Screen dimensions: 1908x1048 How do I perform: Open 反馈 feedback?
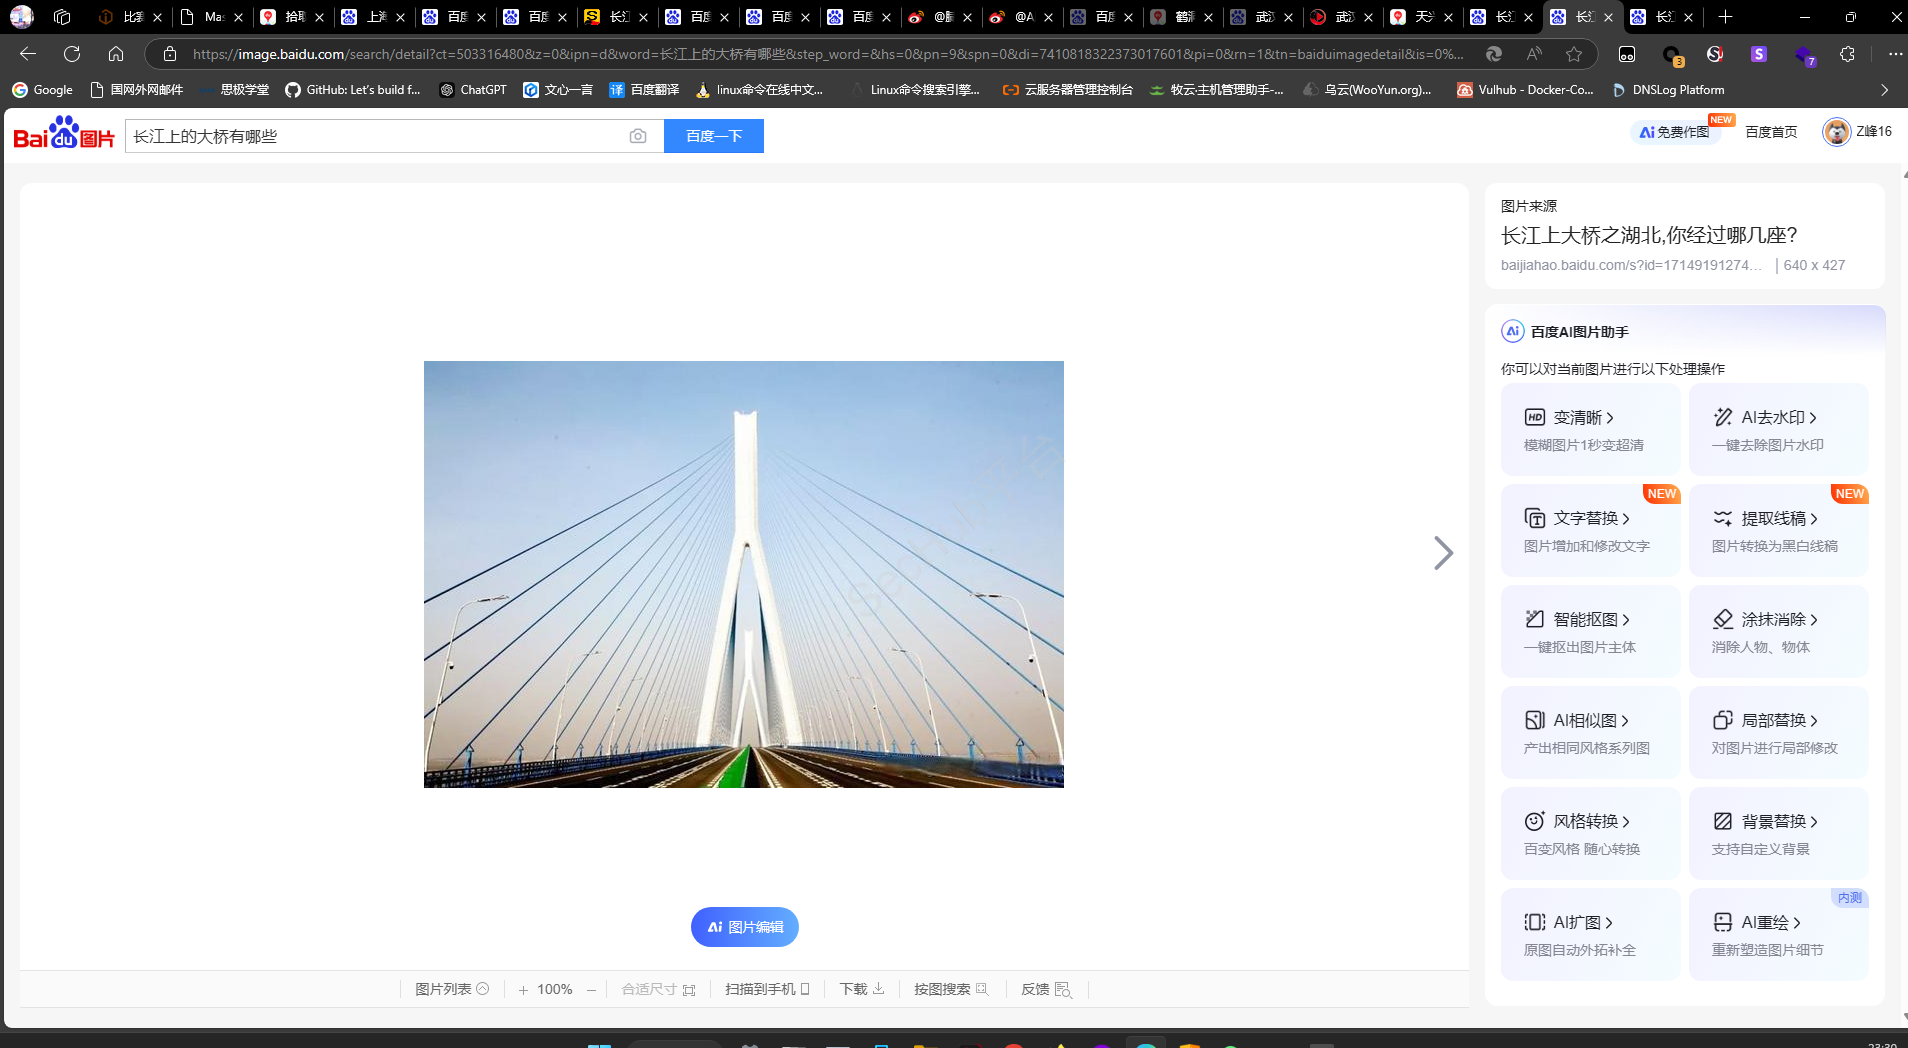(x=1046, y=989)
